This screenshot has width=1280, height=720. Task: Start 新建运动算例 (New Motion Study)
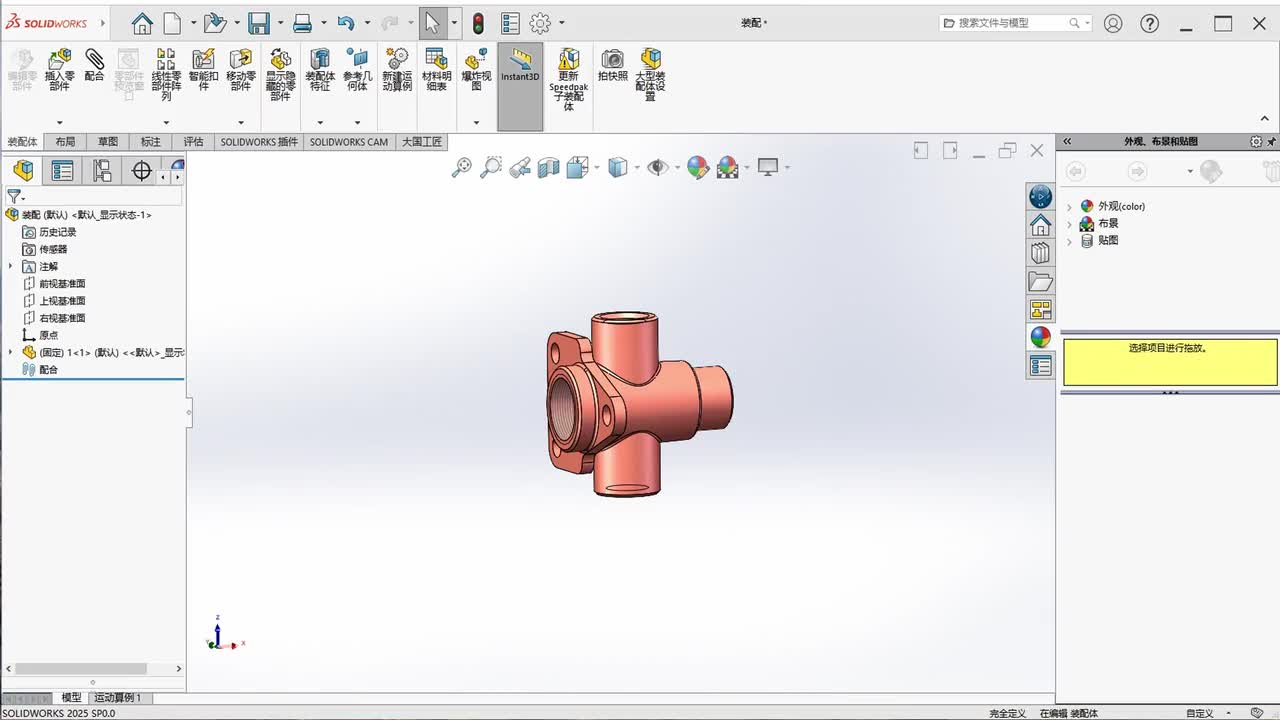[x=397, y=70]
